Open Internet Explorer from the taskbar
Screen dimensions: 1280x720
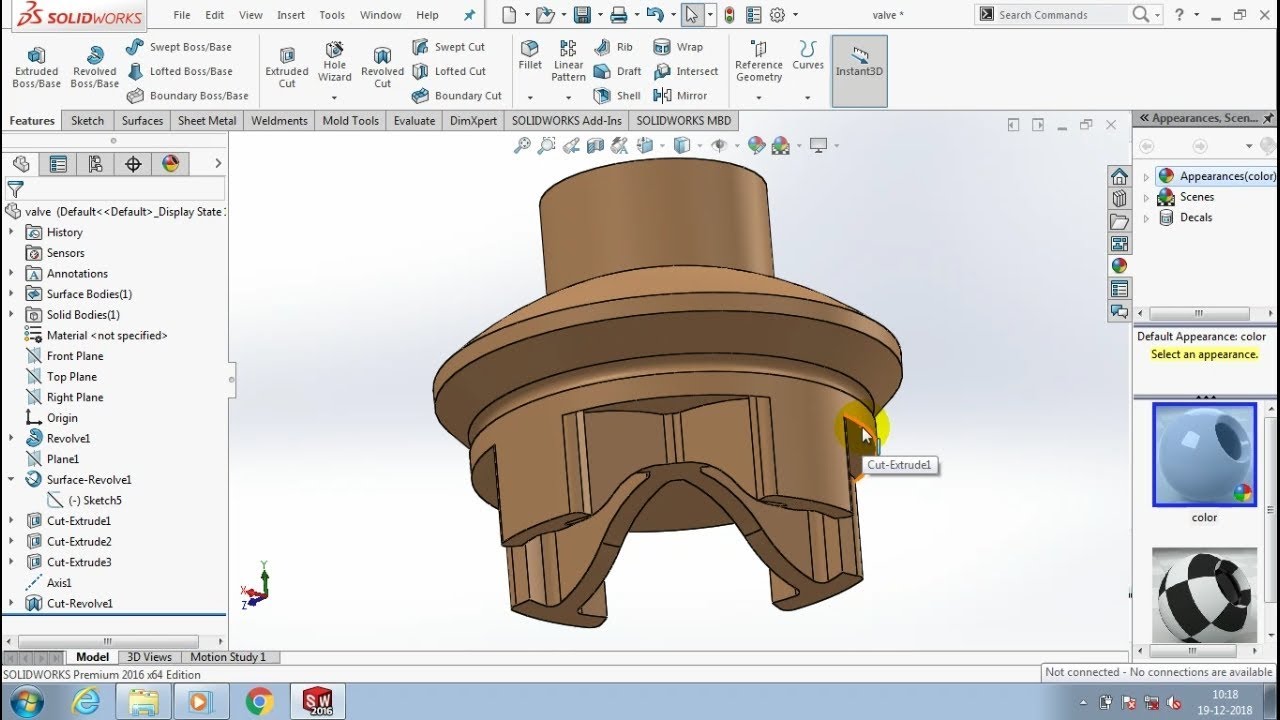tap(86, 702)
